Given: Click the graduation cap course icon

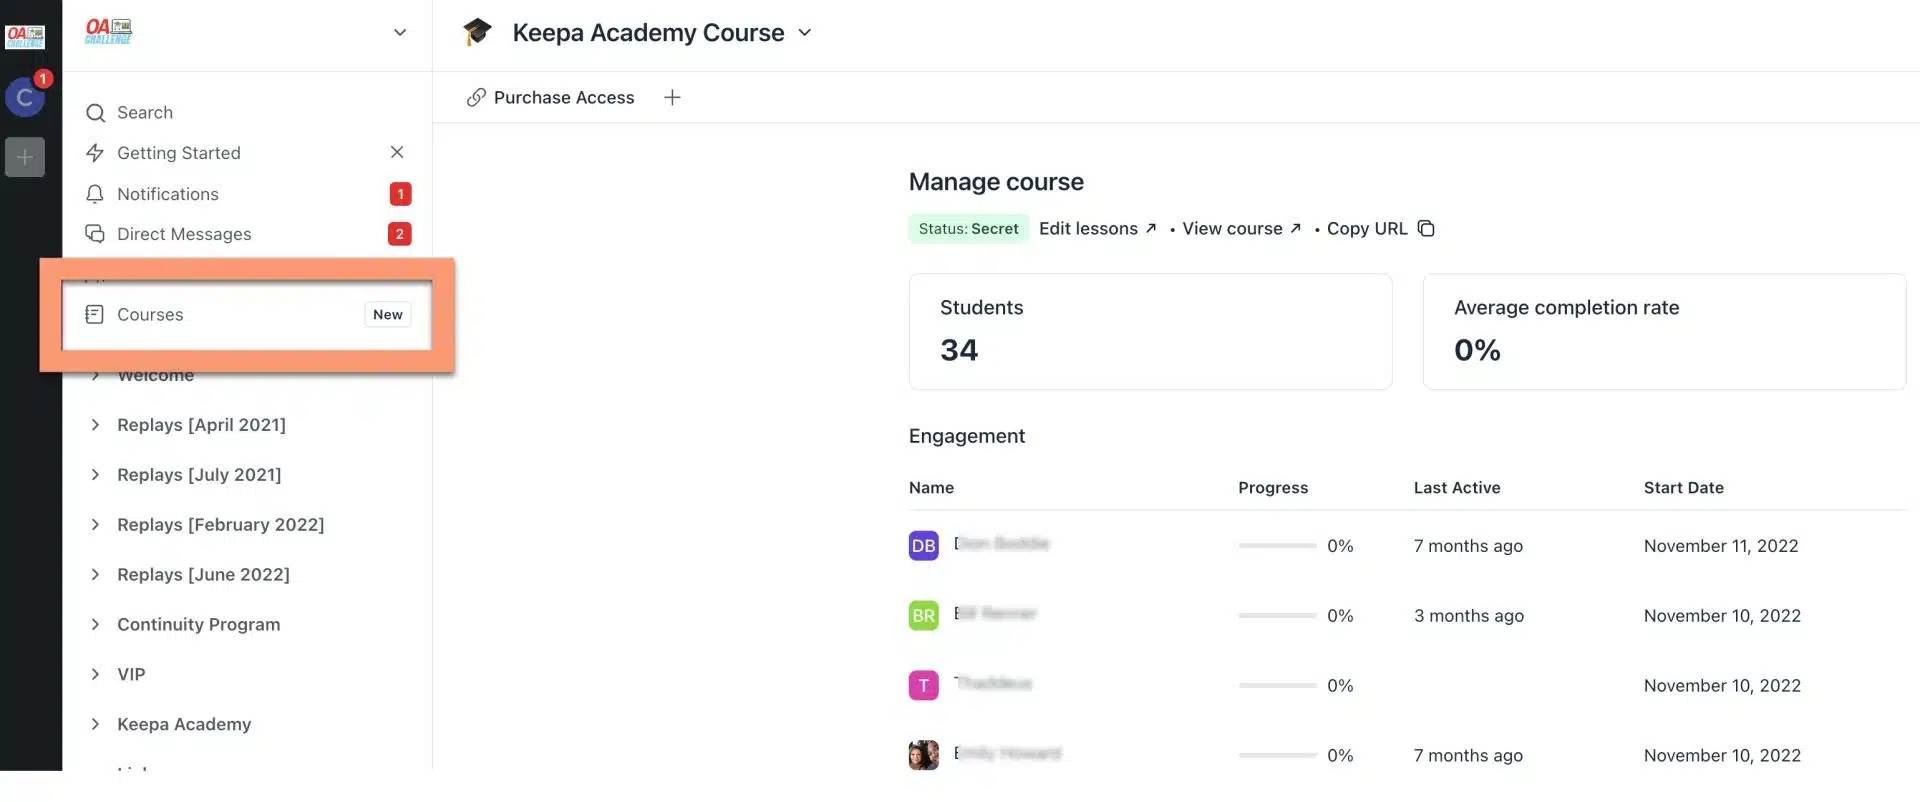Looking at the screenshot, I should (x=477, y=32).
